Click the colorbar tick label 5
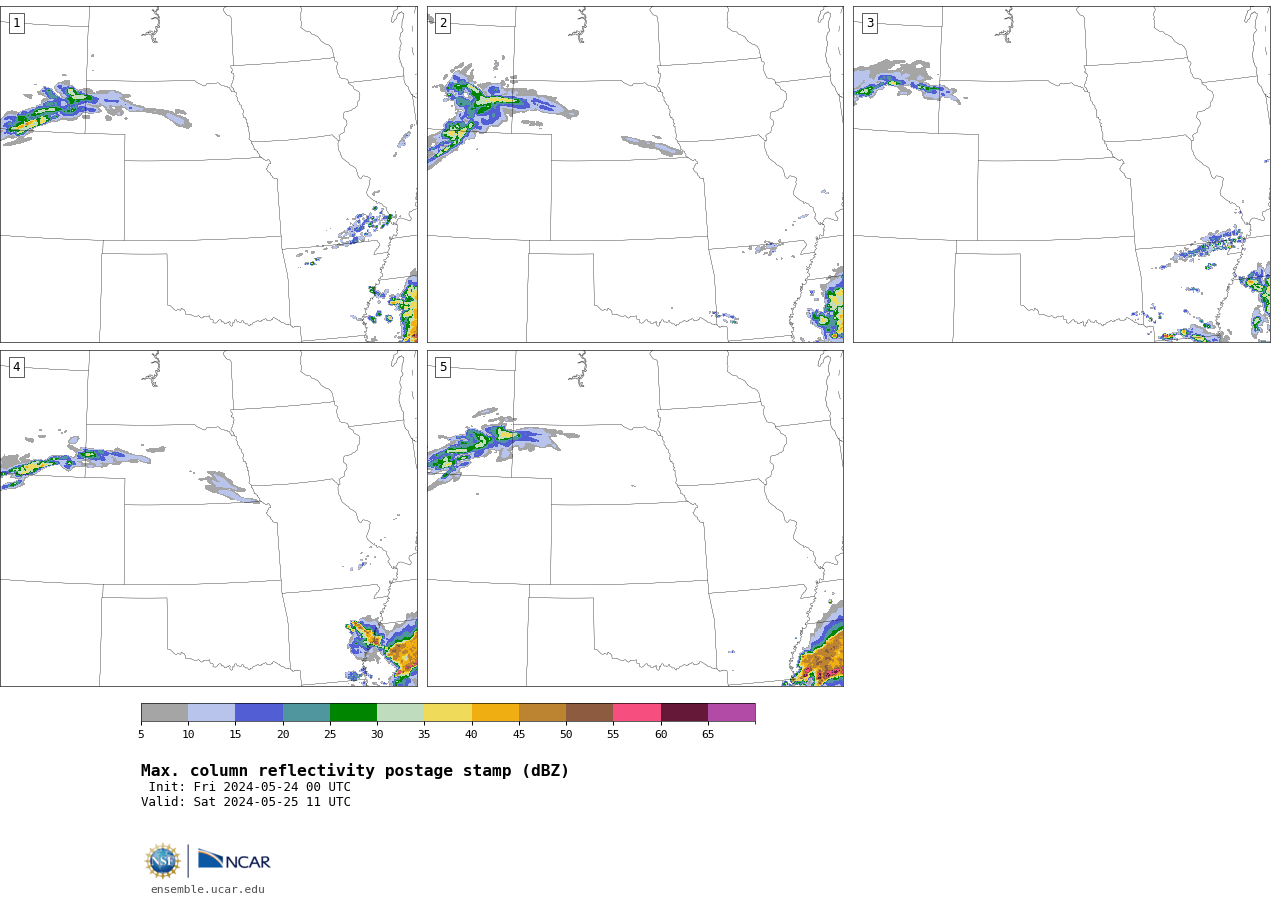This screenshot has width=1280, height=901. [141, 734]
